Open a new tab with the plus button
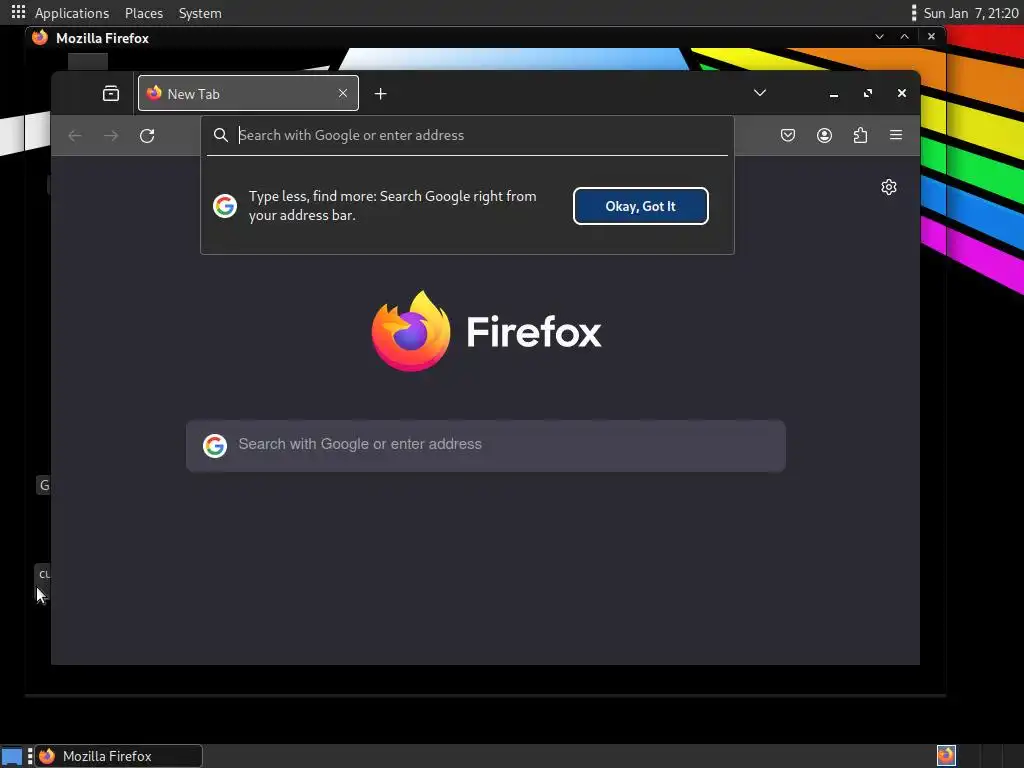Screen dimensions: 1024x768 (x=381, y=94)
